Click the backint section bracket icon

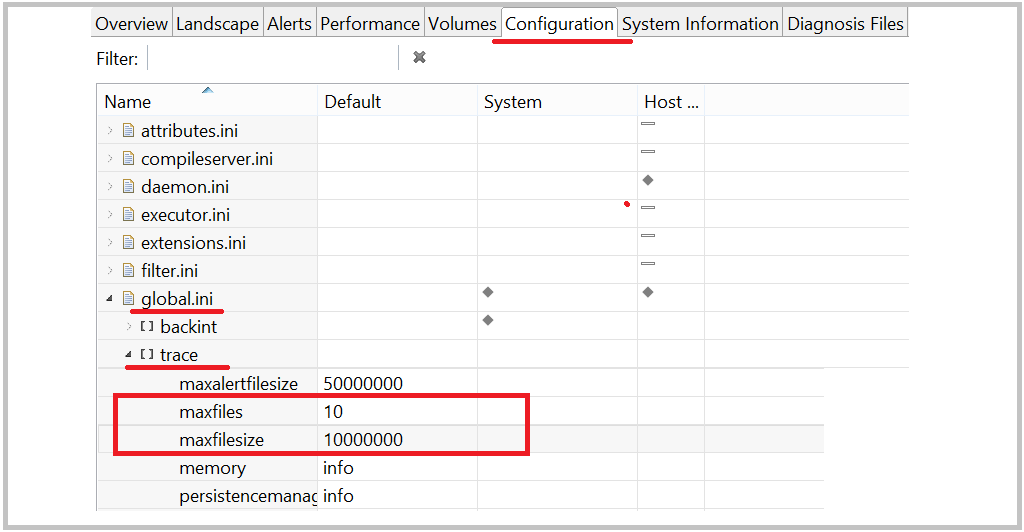coord(147,326)
